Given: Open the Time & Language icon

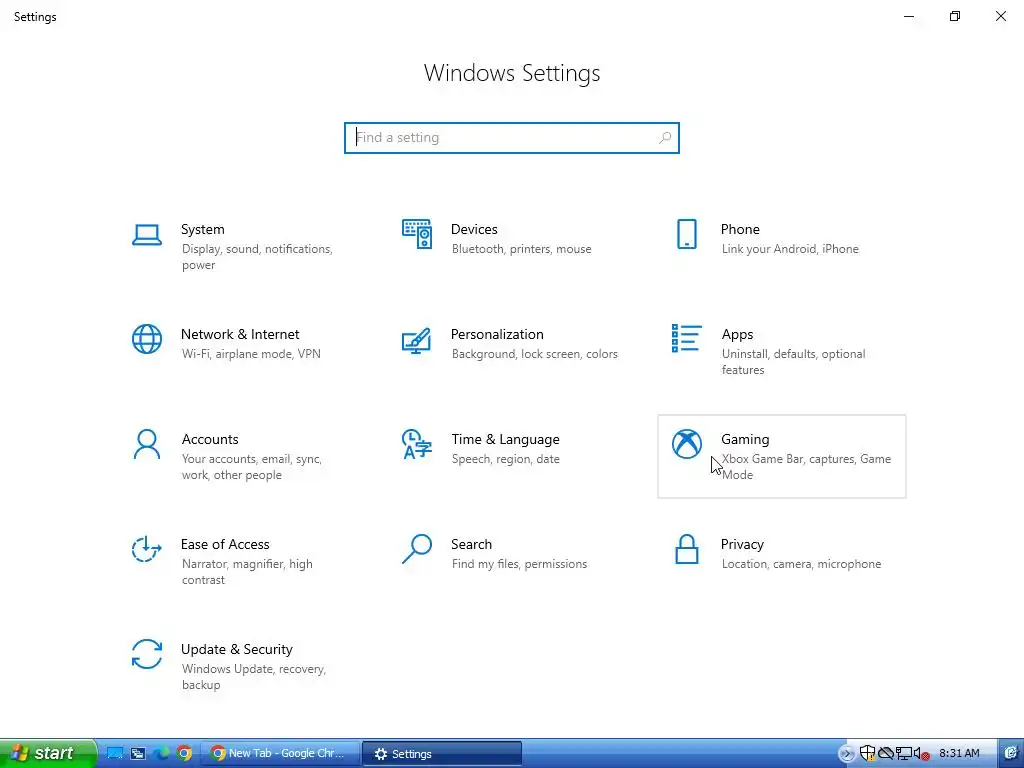Looking at the screenshot, I should [417, 444].
